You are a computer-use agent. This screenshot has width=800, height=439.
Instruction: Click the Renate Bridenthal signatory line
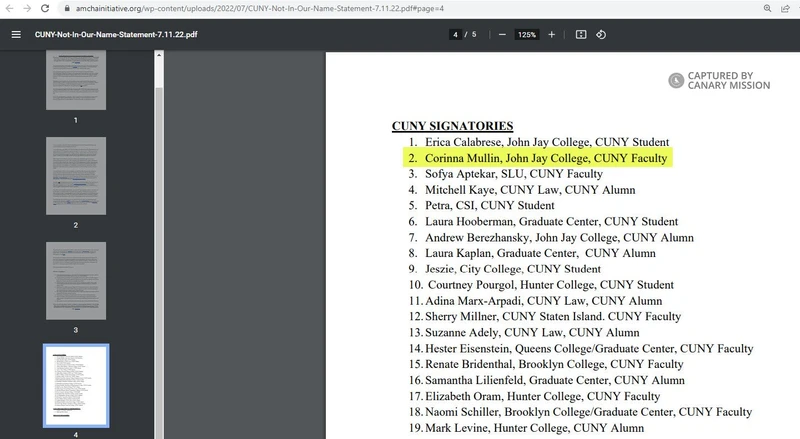[546, 364]
